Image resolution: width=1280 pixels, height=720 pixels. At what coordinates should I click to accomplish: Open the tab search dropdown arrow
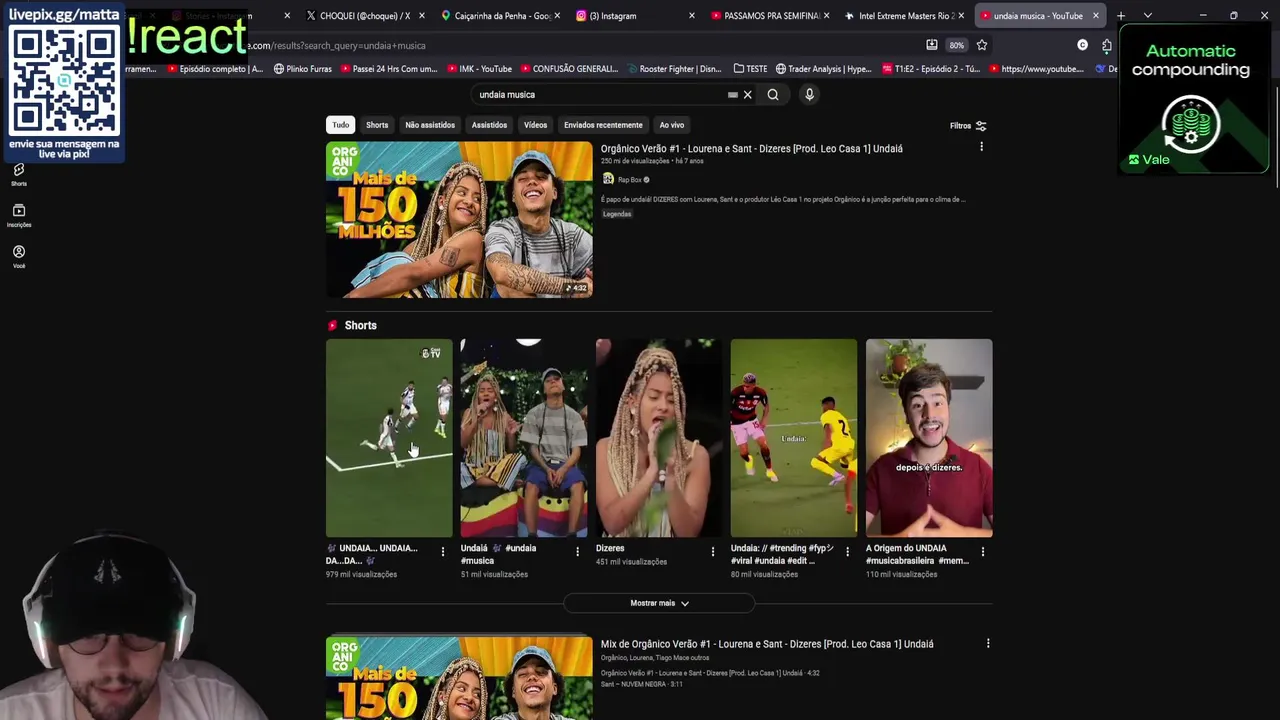[1147, 16]
